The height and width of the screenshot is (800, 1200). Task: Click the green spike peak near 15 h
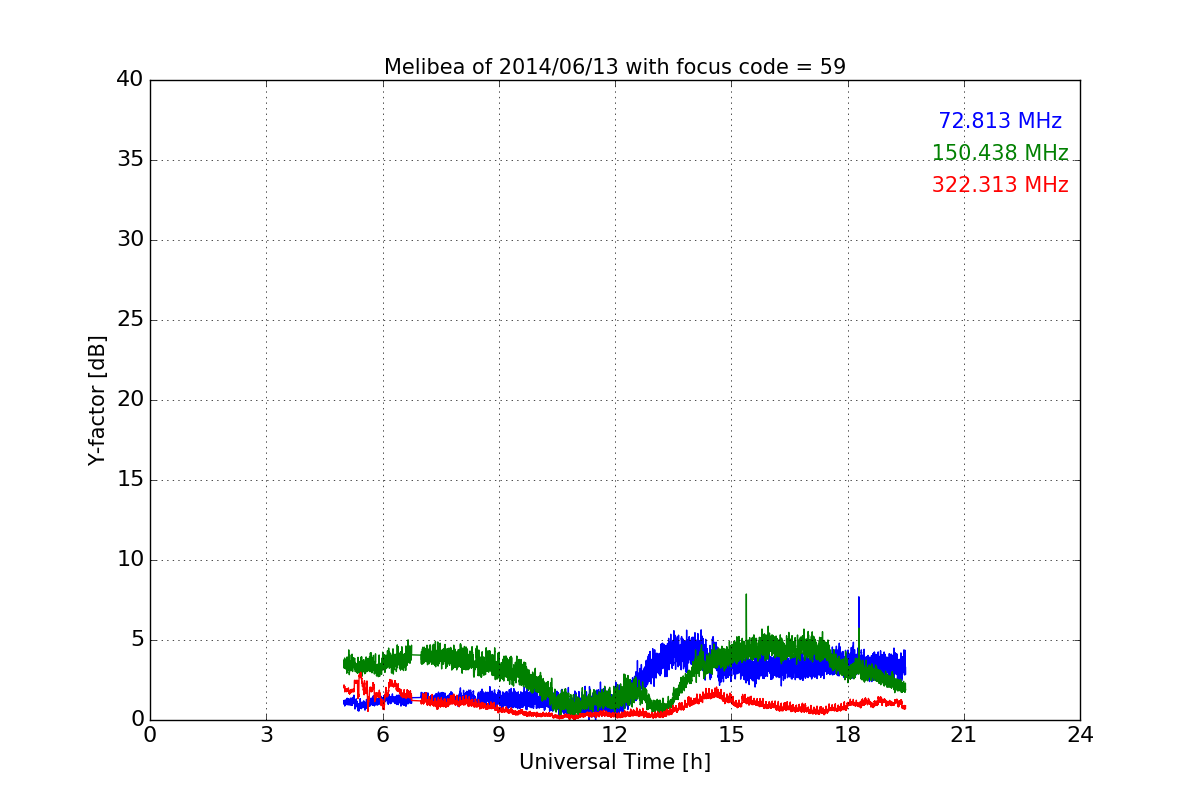click(746, 595)
